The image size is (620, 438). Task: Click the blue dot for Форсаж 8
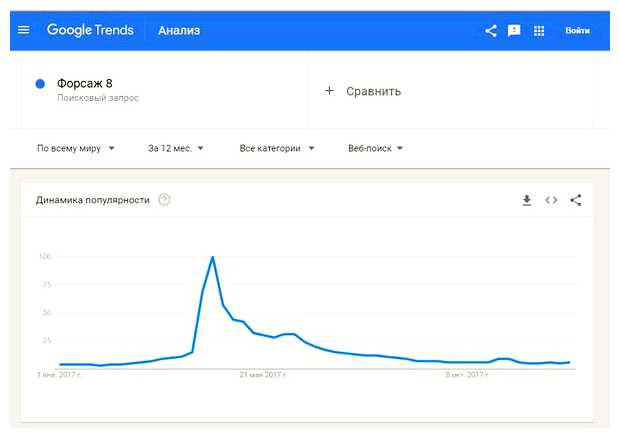tap(40, 84)
